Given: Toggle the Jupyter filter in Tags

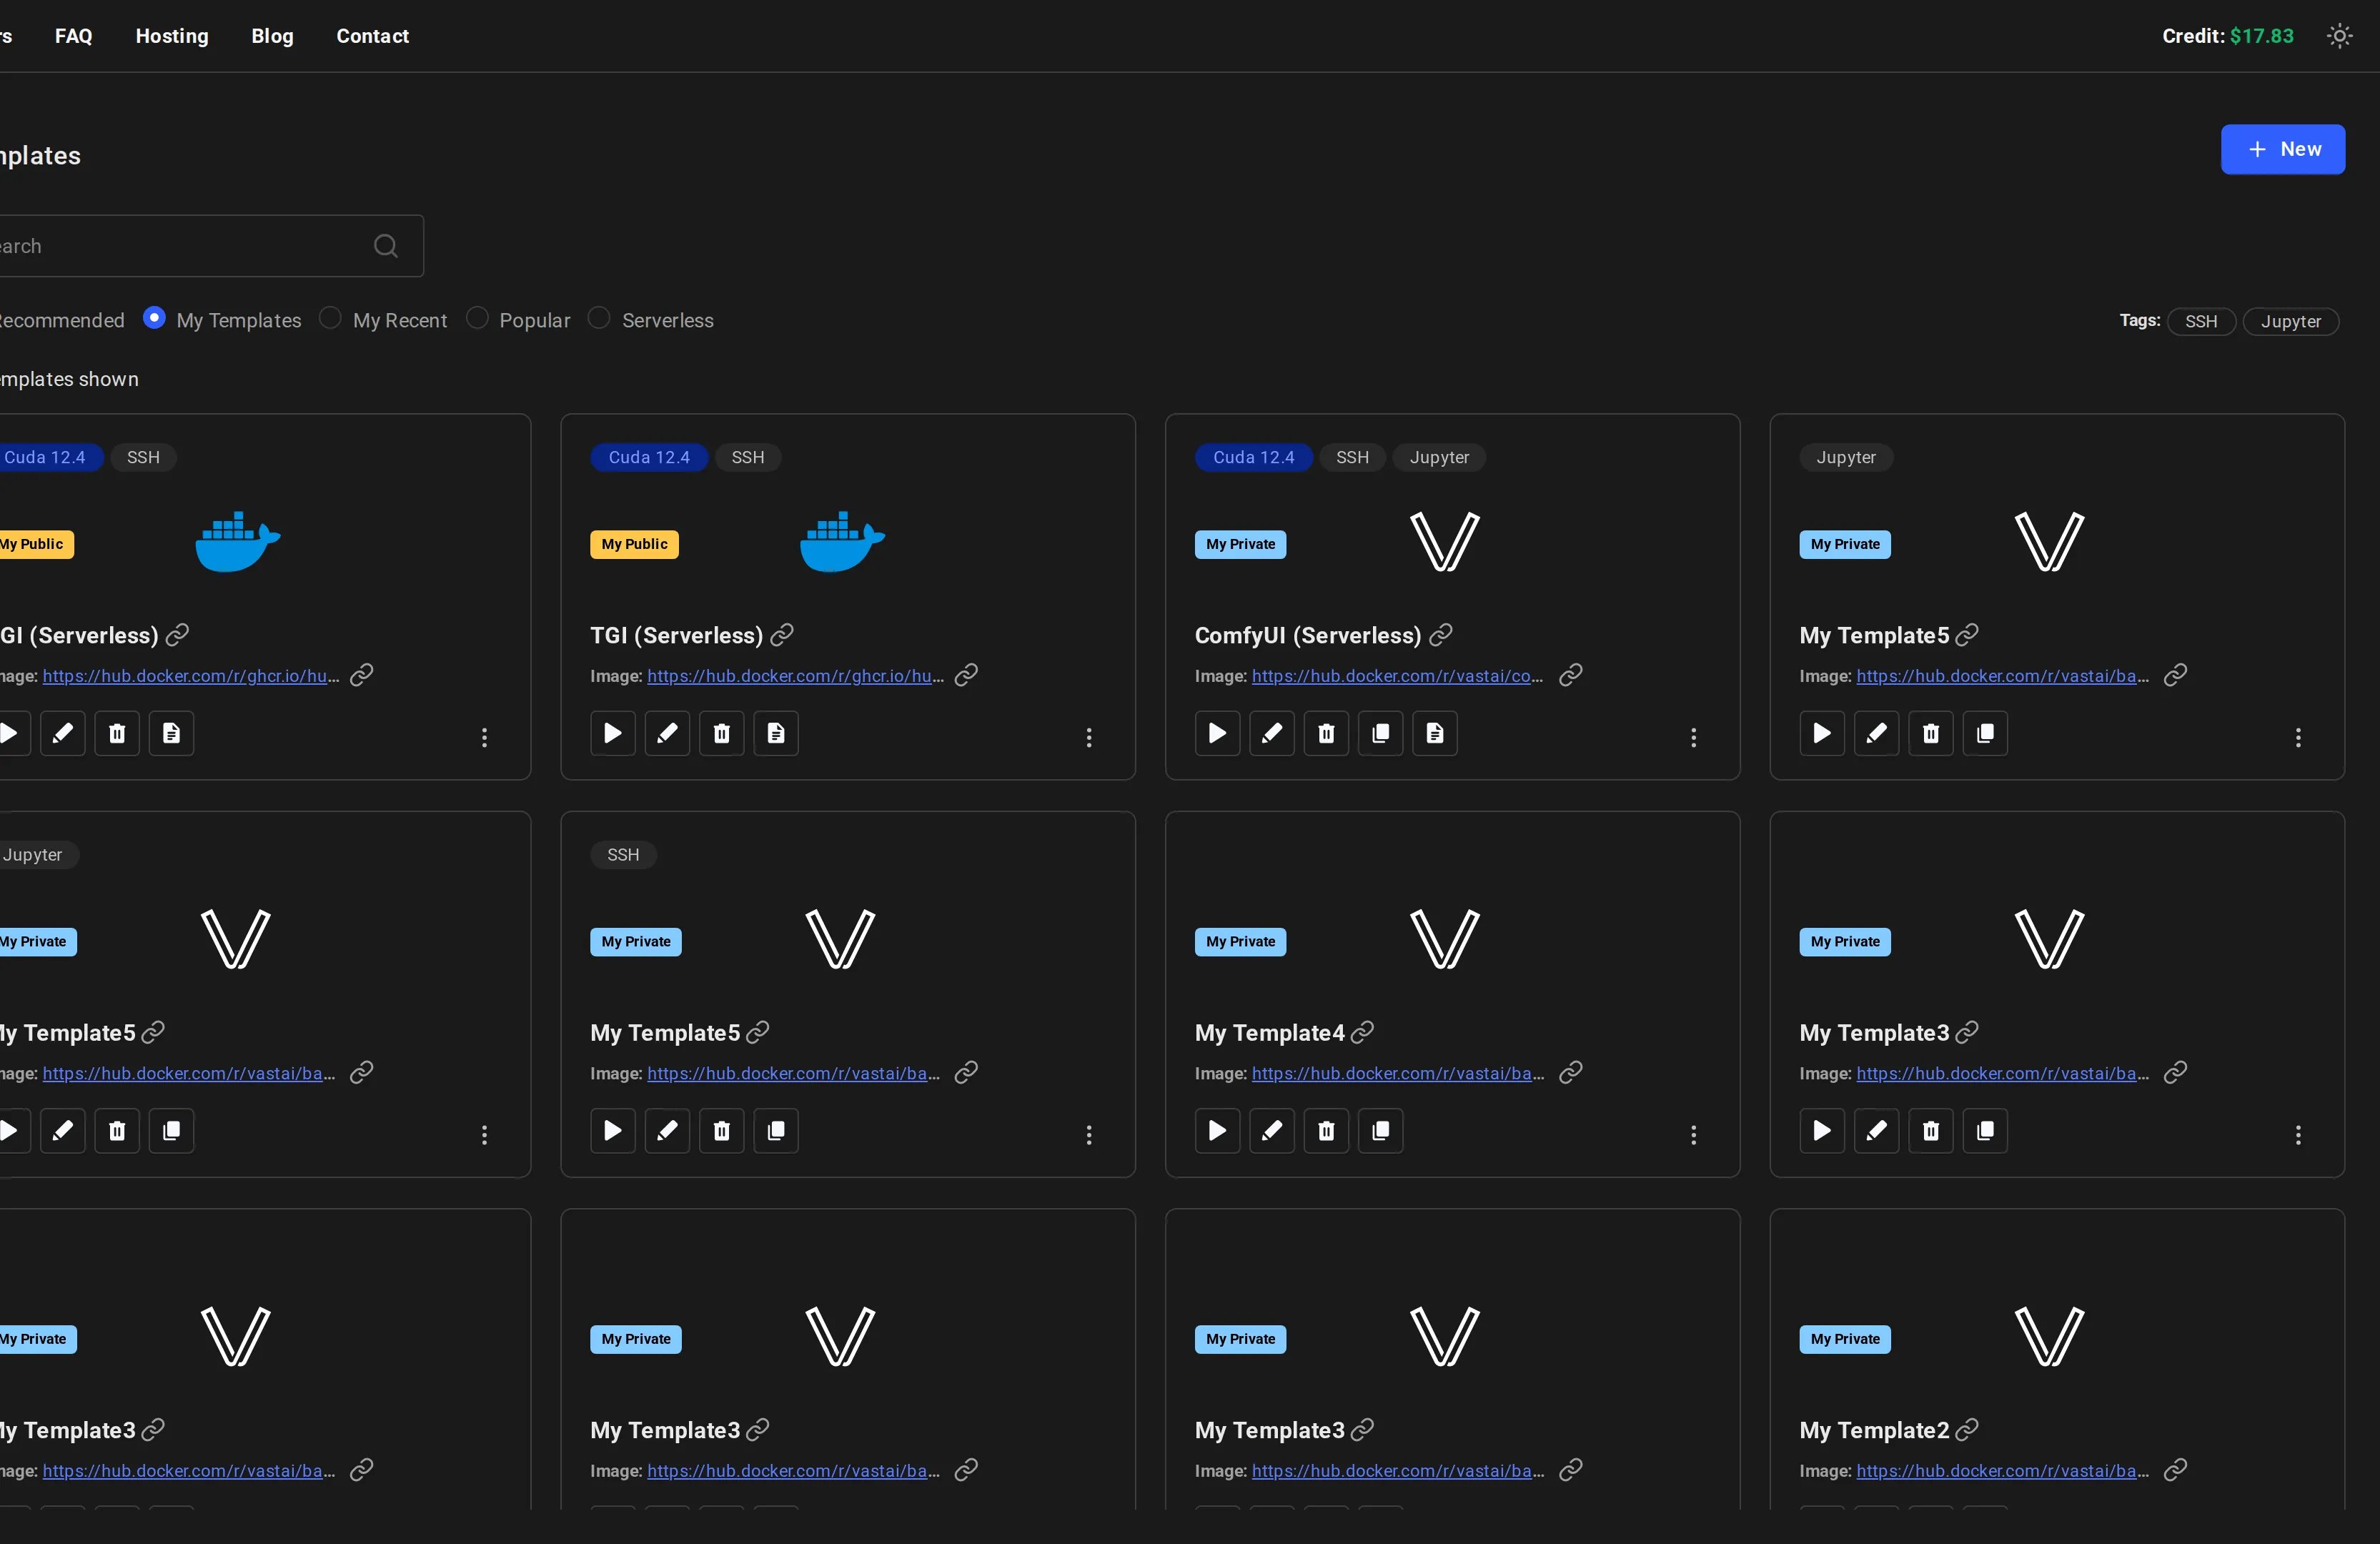Looking at the screenshot, I should pos(2291,321).
